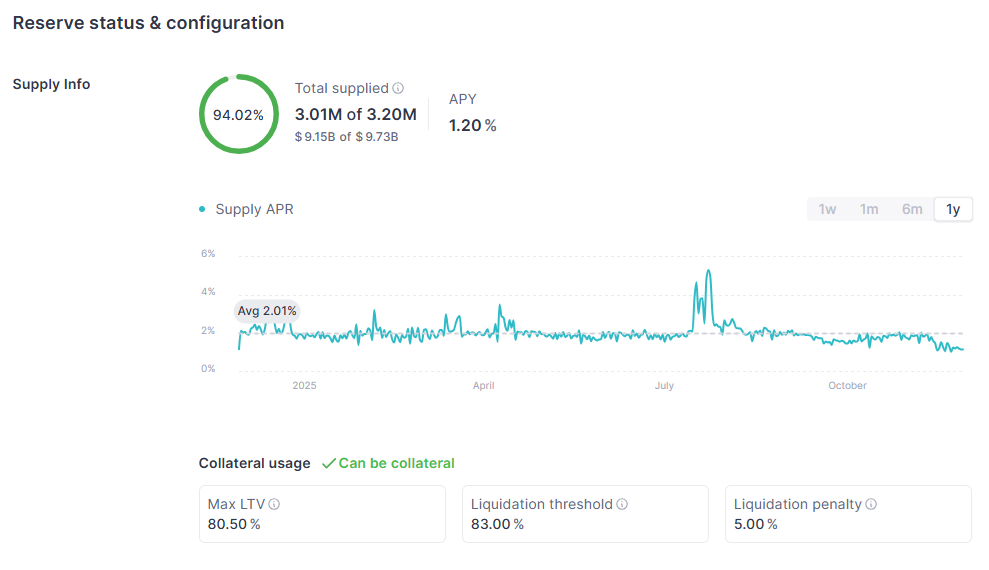Viewport: 989px width, 570px height.
Task: Select the 6m time range
Action: (x=912, y=209)
